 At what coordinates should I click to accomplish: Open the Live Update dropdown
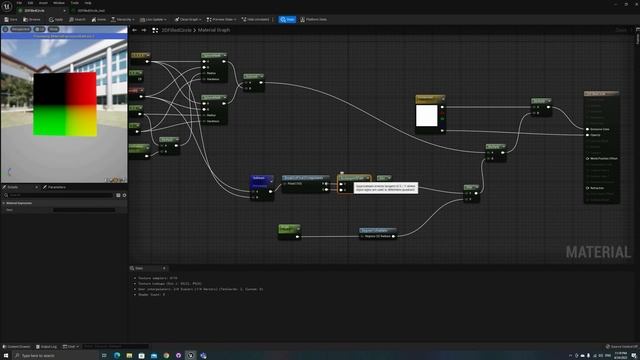[153, 20]
